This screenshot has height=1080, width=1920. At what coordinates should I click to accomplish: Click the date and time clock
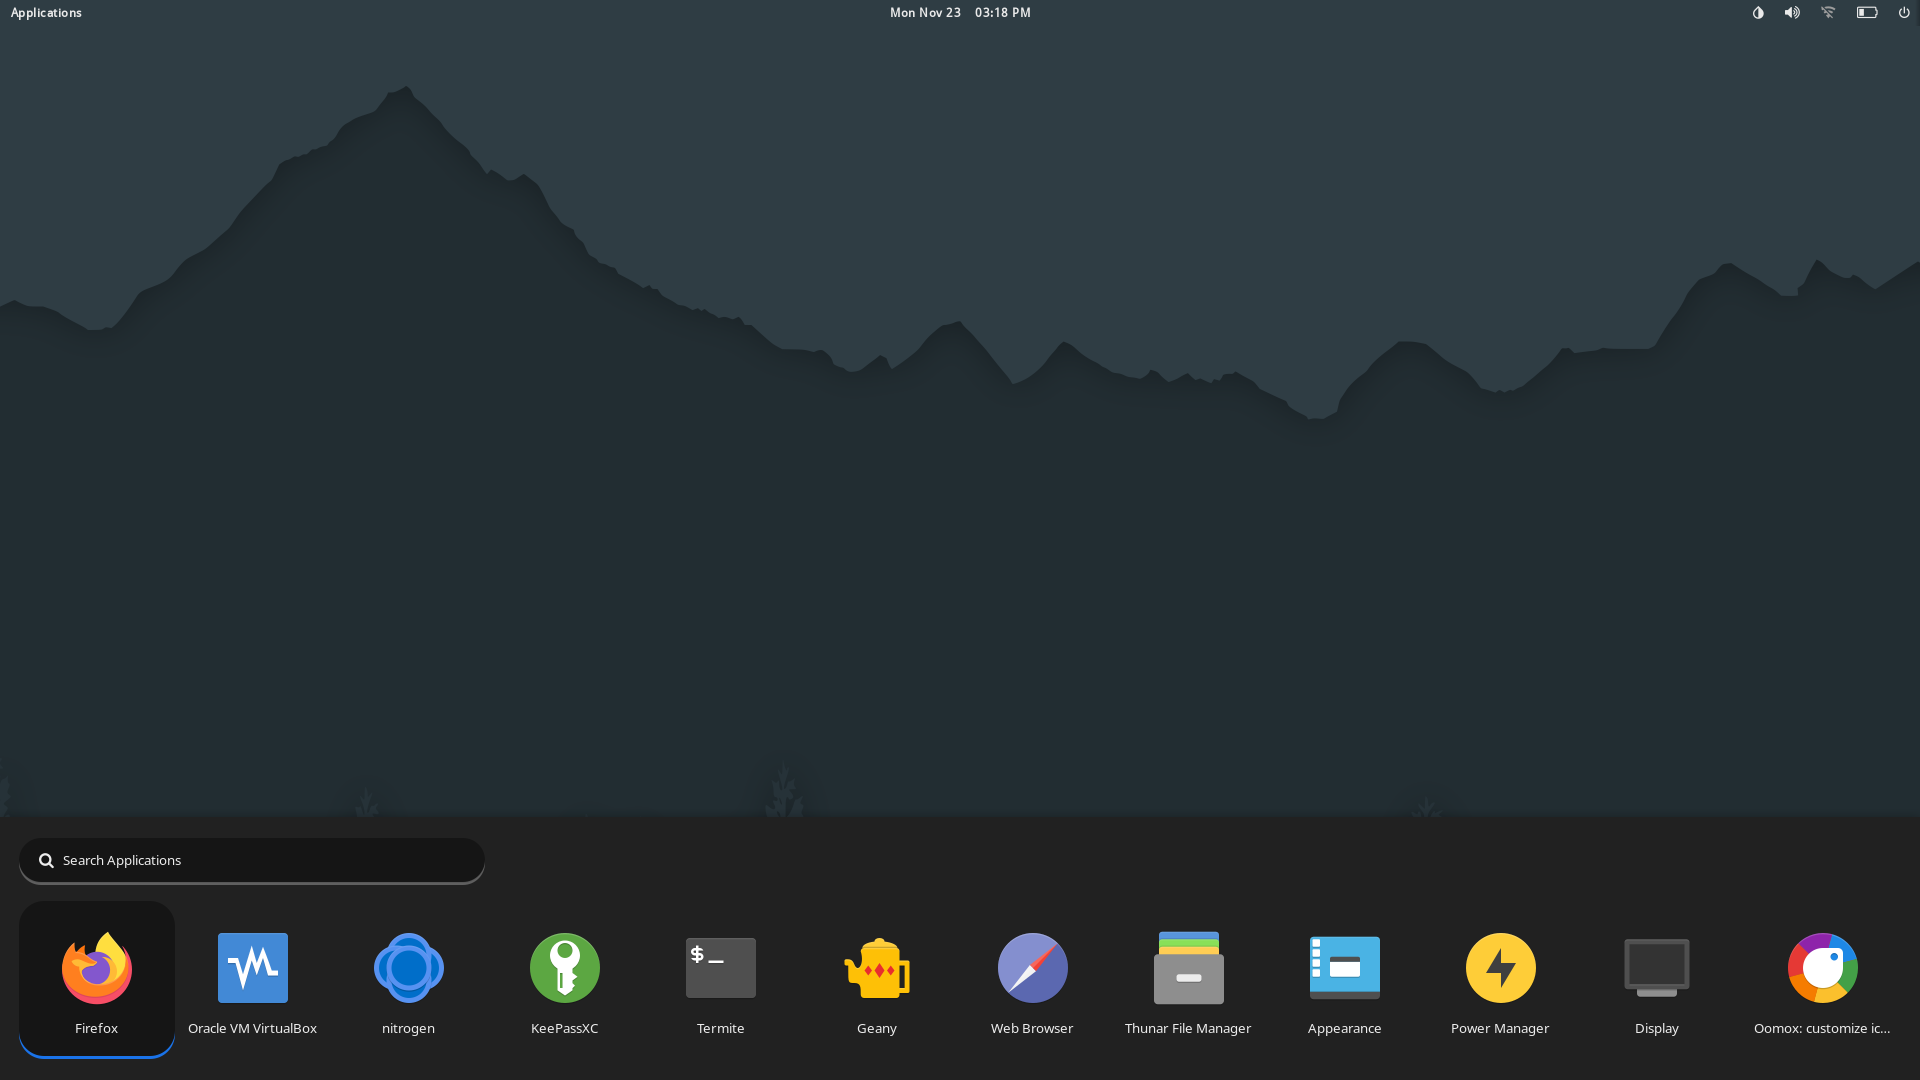coord(960,13)
